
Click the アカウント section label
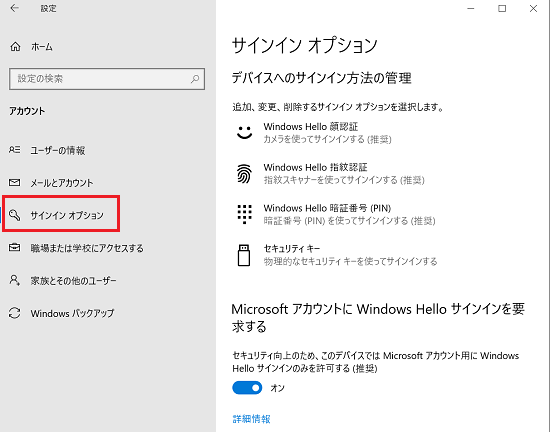[x=27, y=111]
